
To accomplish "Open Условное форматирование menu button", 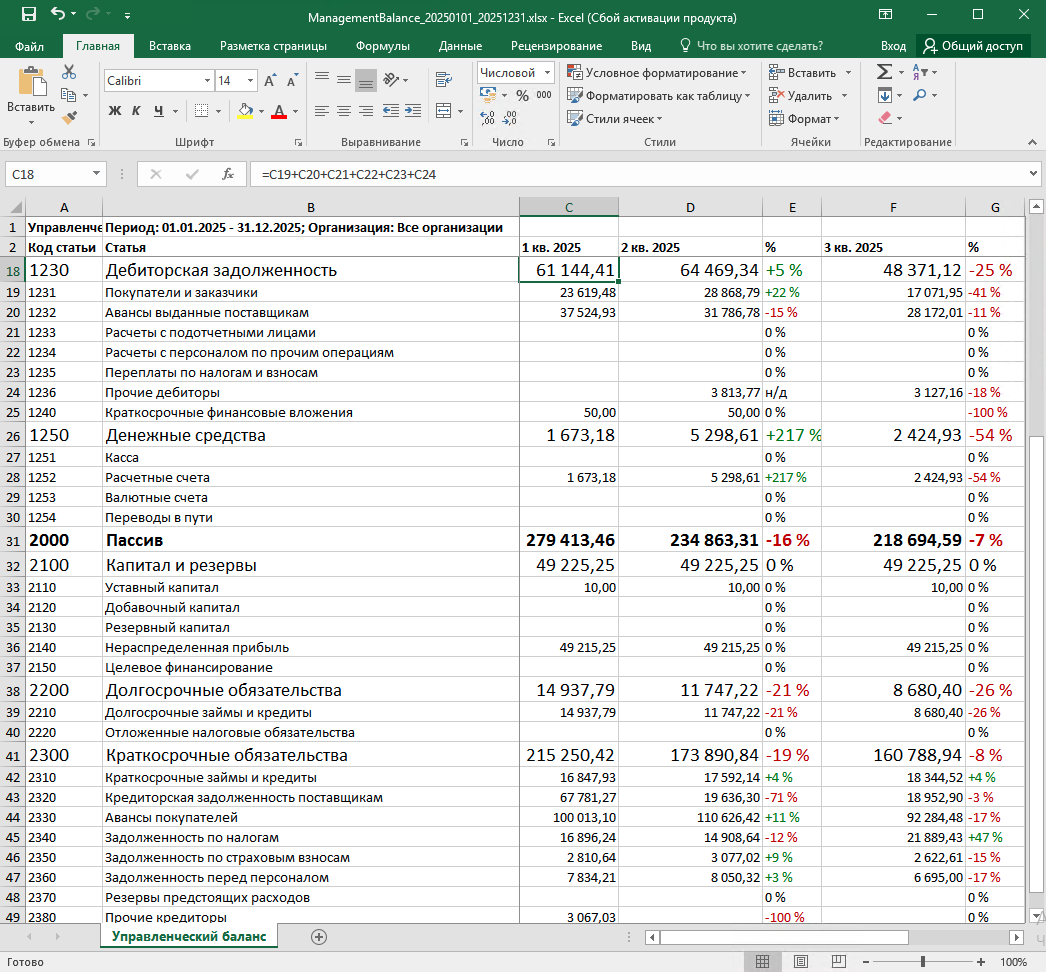I will 658,73.
